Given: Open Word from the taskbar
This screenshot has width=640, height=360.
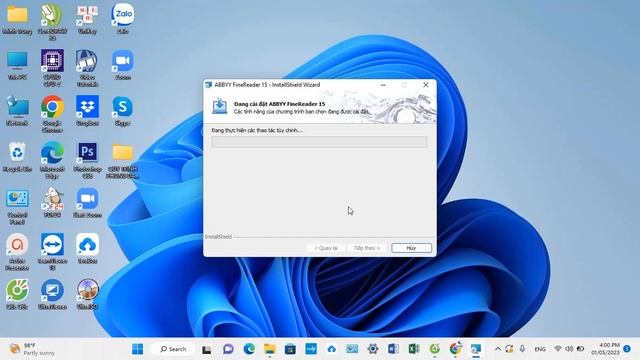Looking at the screenshot, I should click(x=393, y=349).
